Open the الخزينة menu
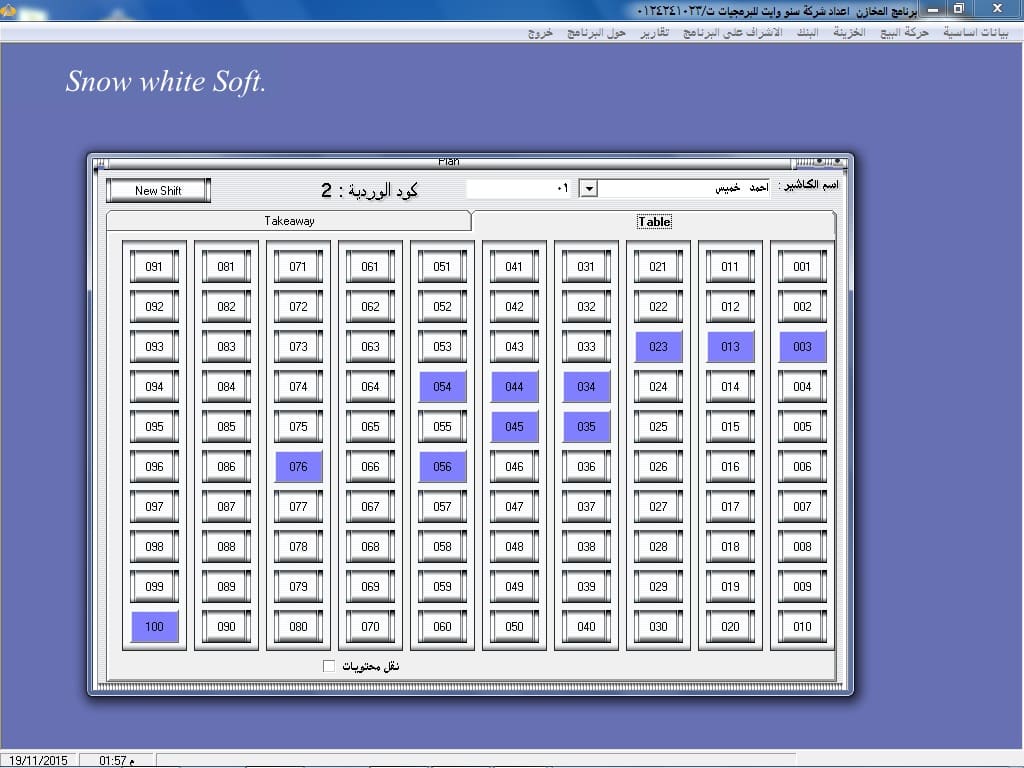 [x=849, y=32]
